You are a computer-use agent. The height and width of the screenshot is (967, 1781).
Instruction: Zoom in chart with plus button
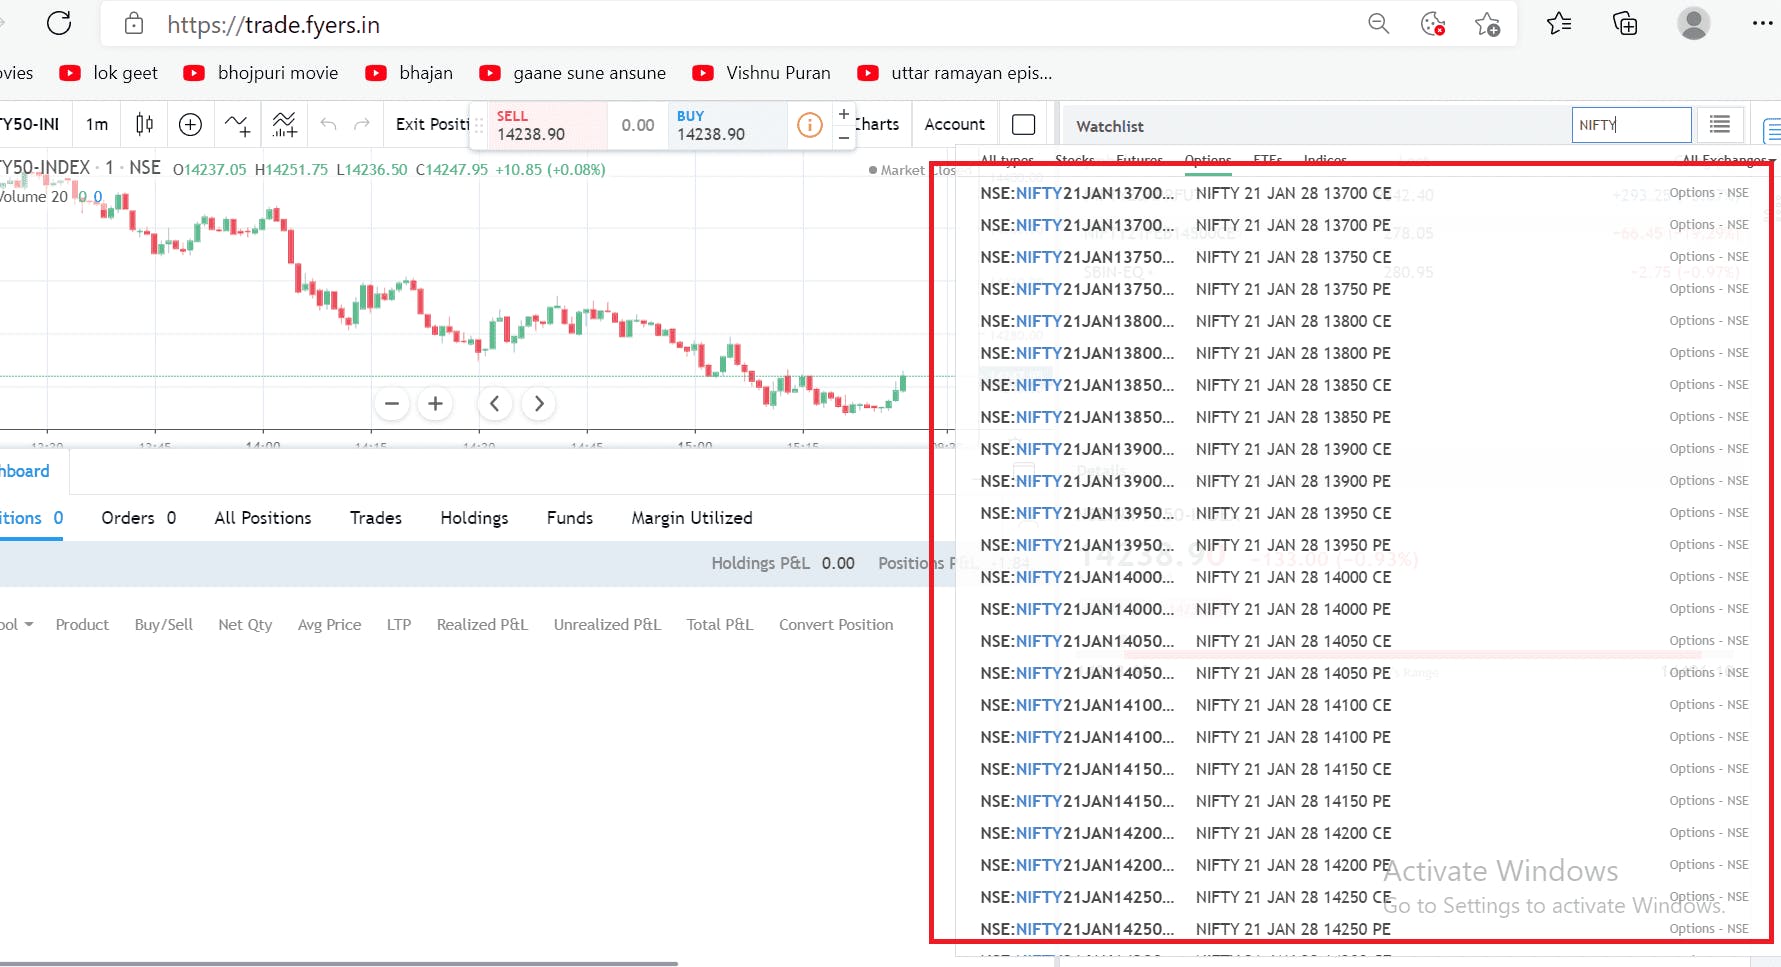click(435, 403)
